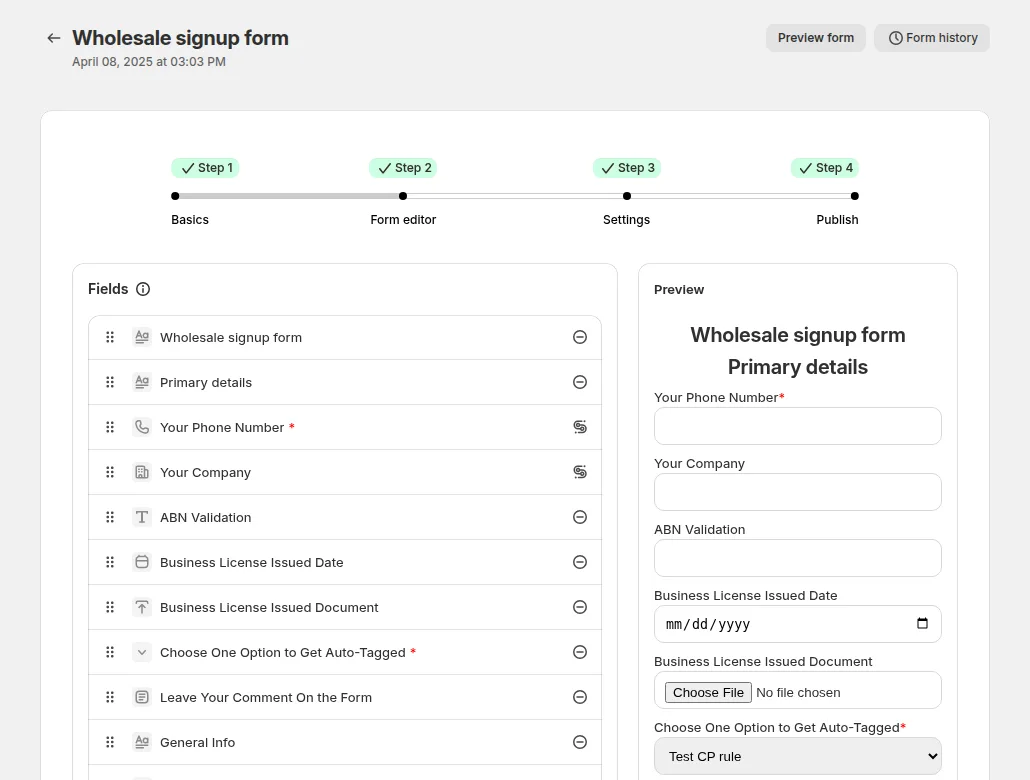This screenshot has width=1030, height=780.
Task: Go back using the left arrow icon
Action: 54,38
